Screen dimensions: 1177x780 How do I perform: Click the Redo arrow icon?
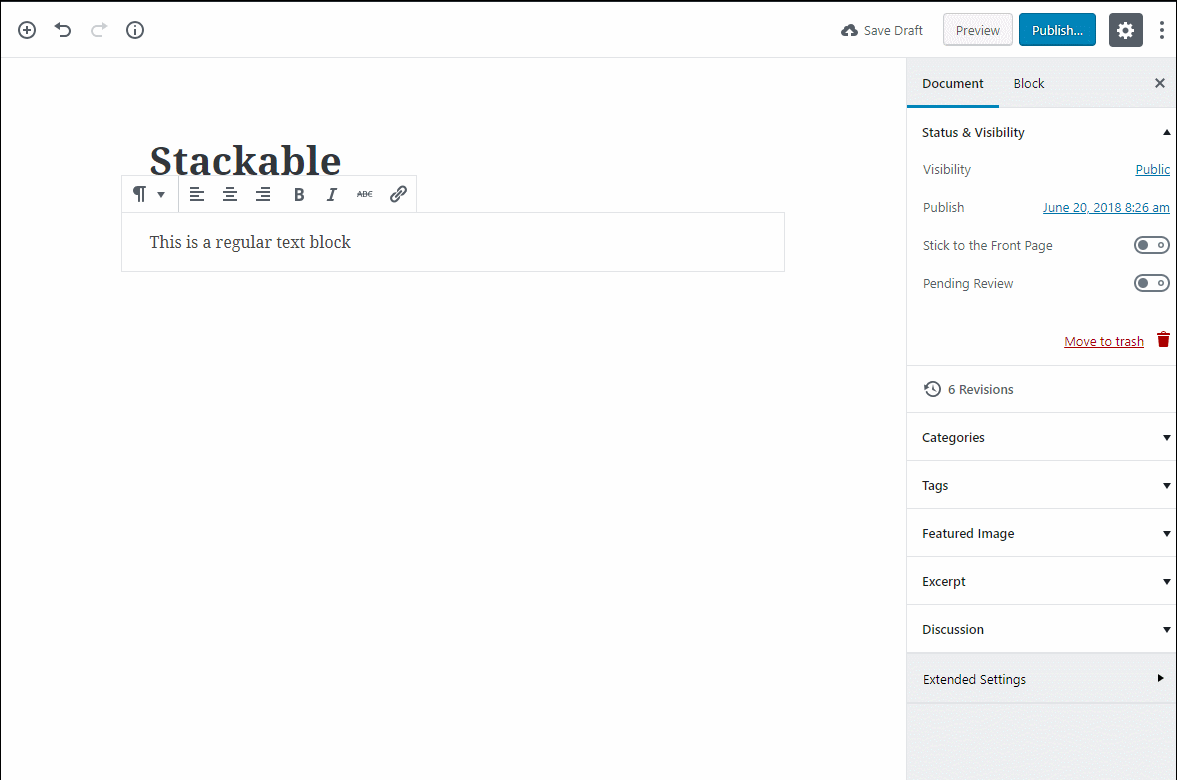tap(99, 30)
